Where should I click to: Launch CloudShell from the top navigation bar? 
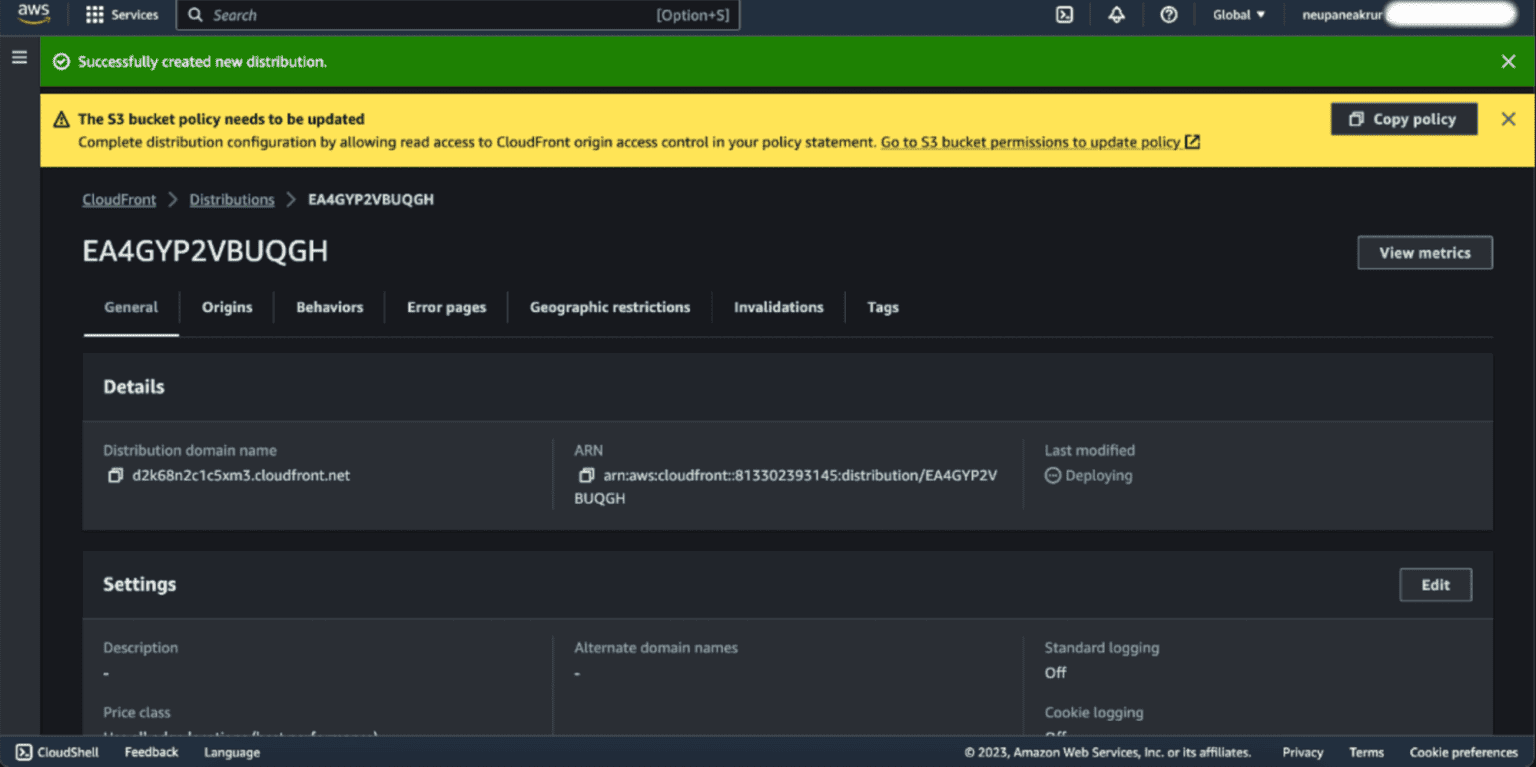(1064, 15)
